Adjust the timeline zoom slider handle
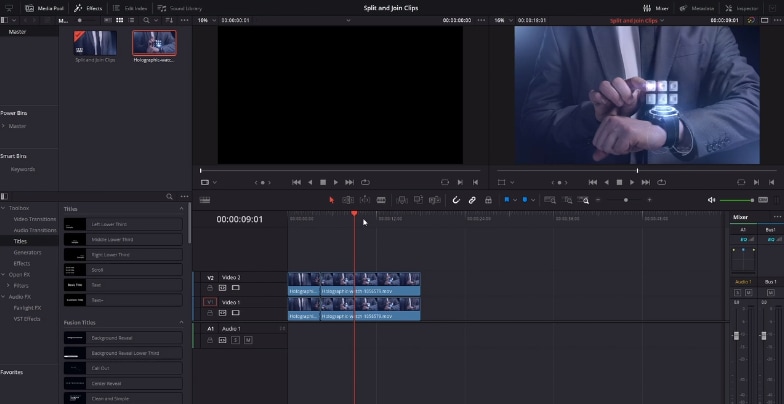 [626, 200]
